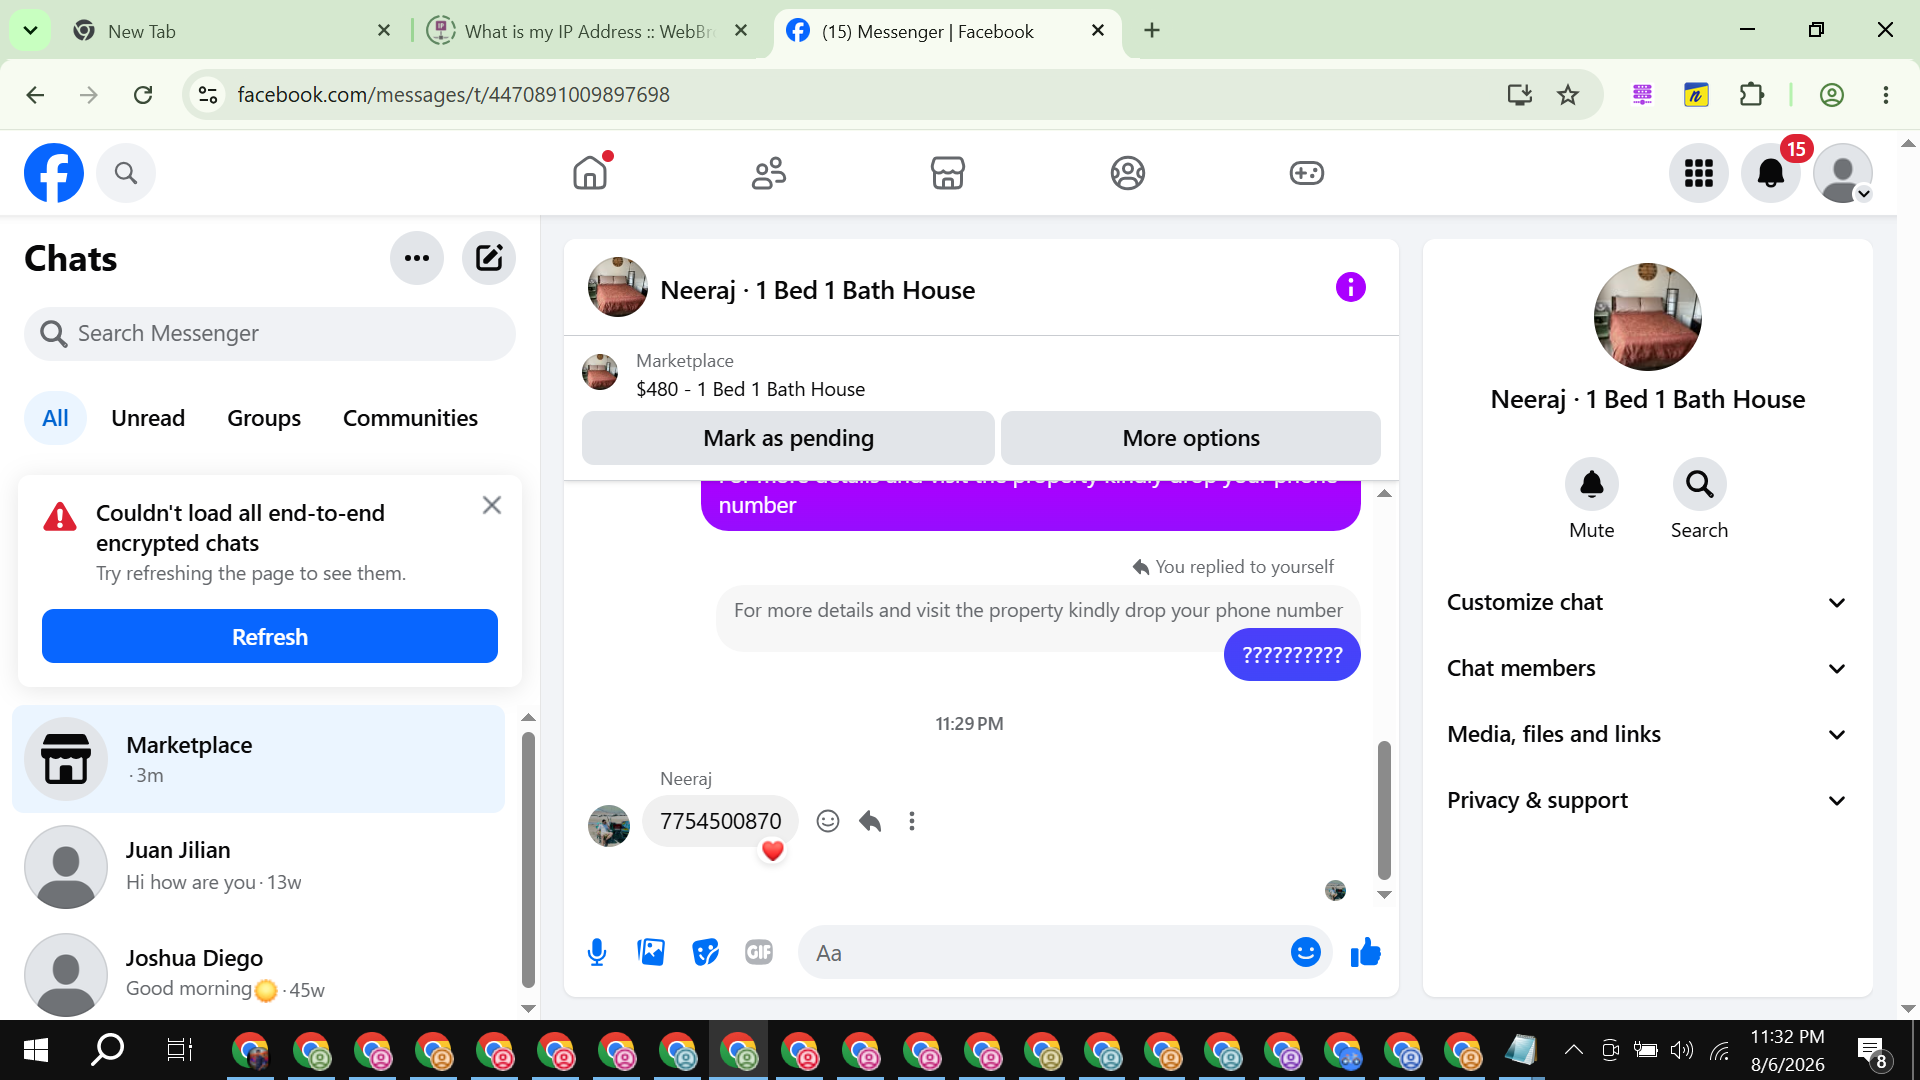Open Chats options three-dot button

point(417,258)
